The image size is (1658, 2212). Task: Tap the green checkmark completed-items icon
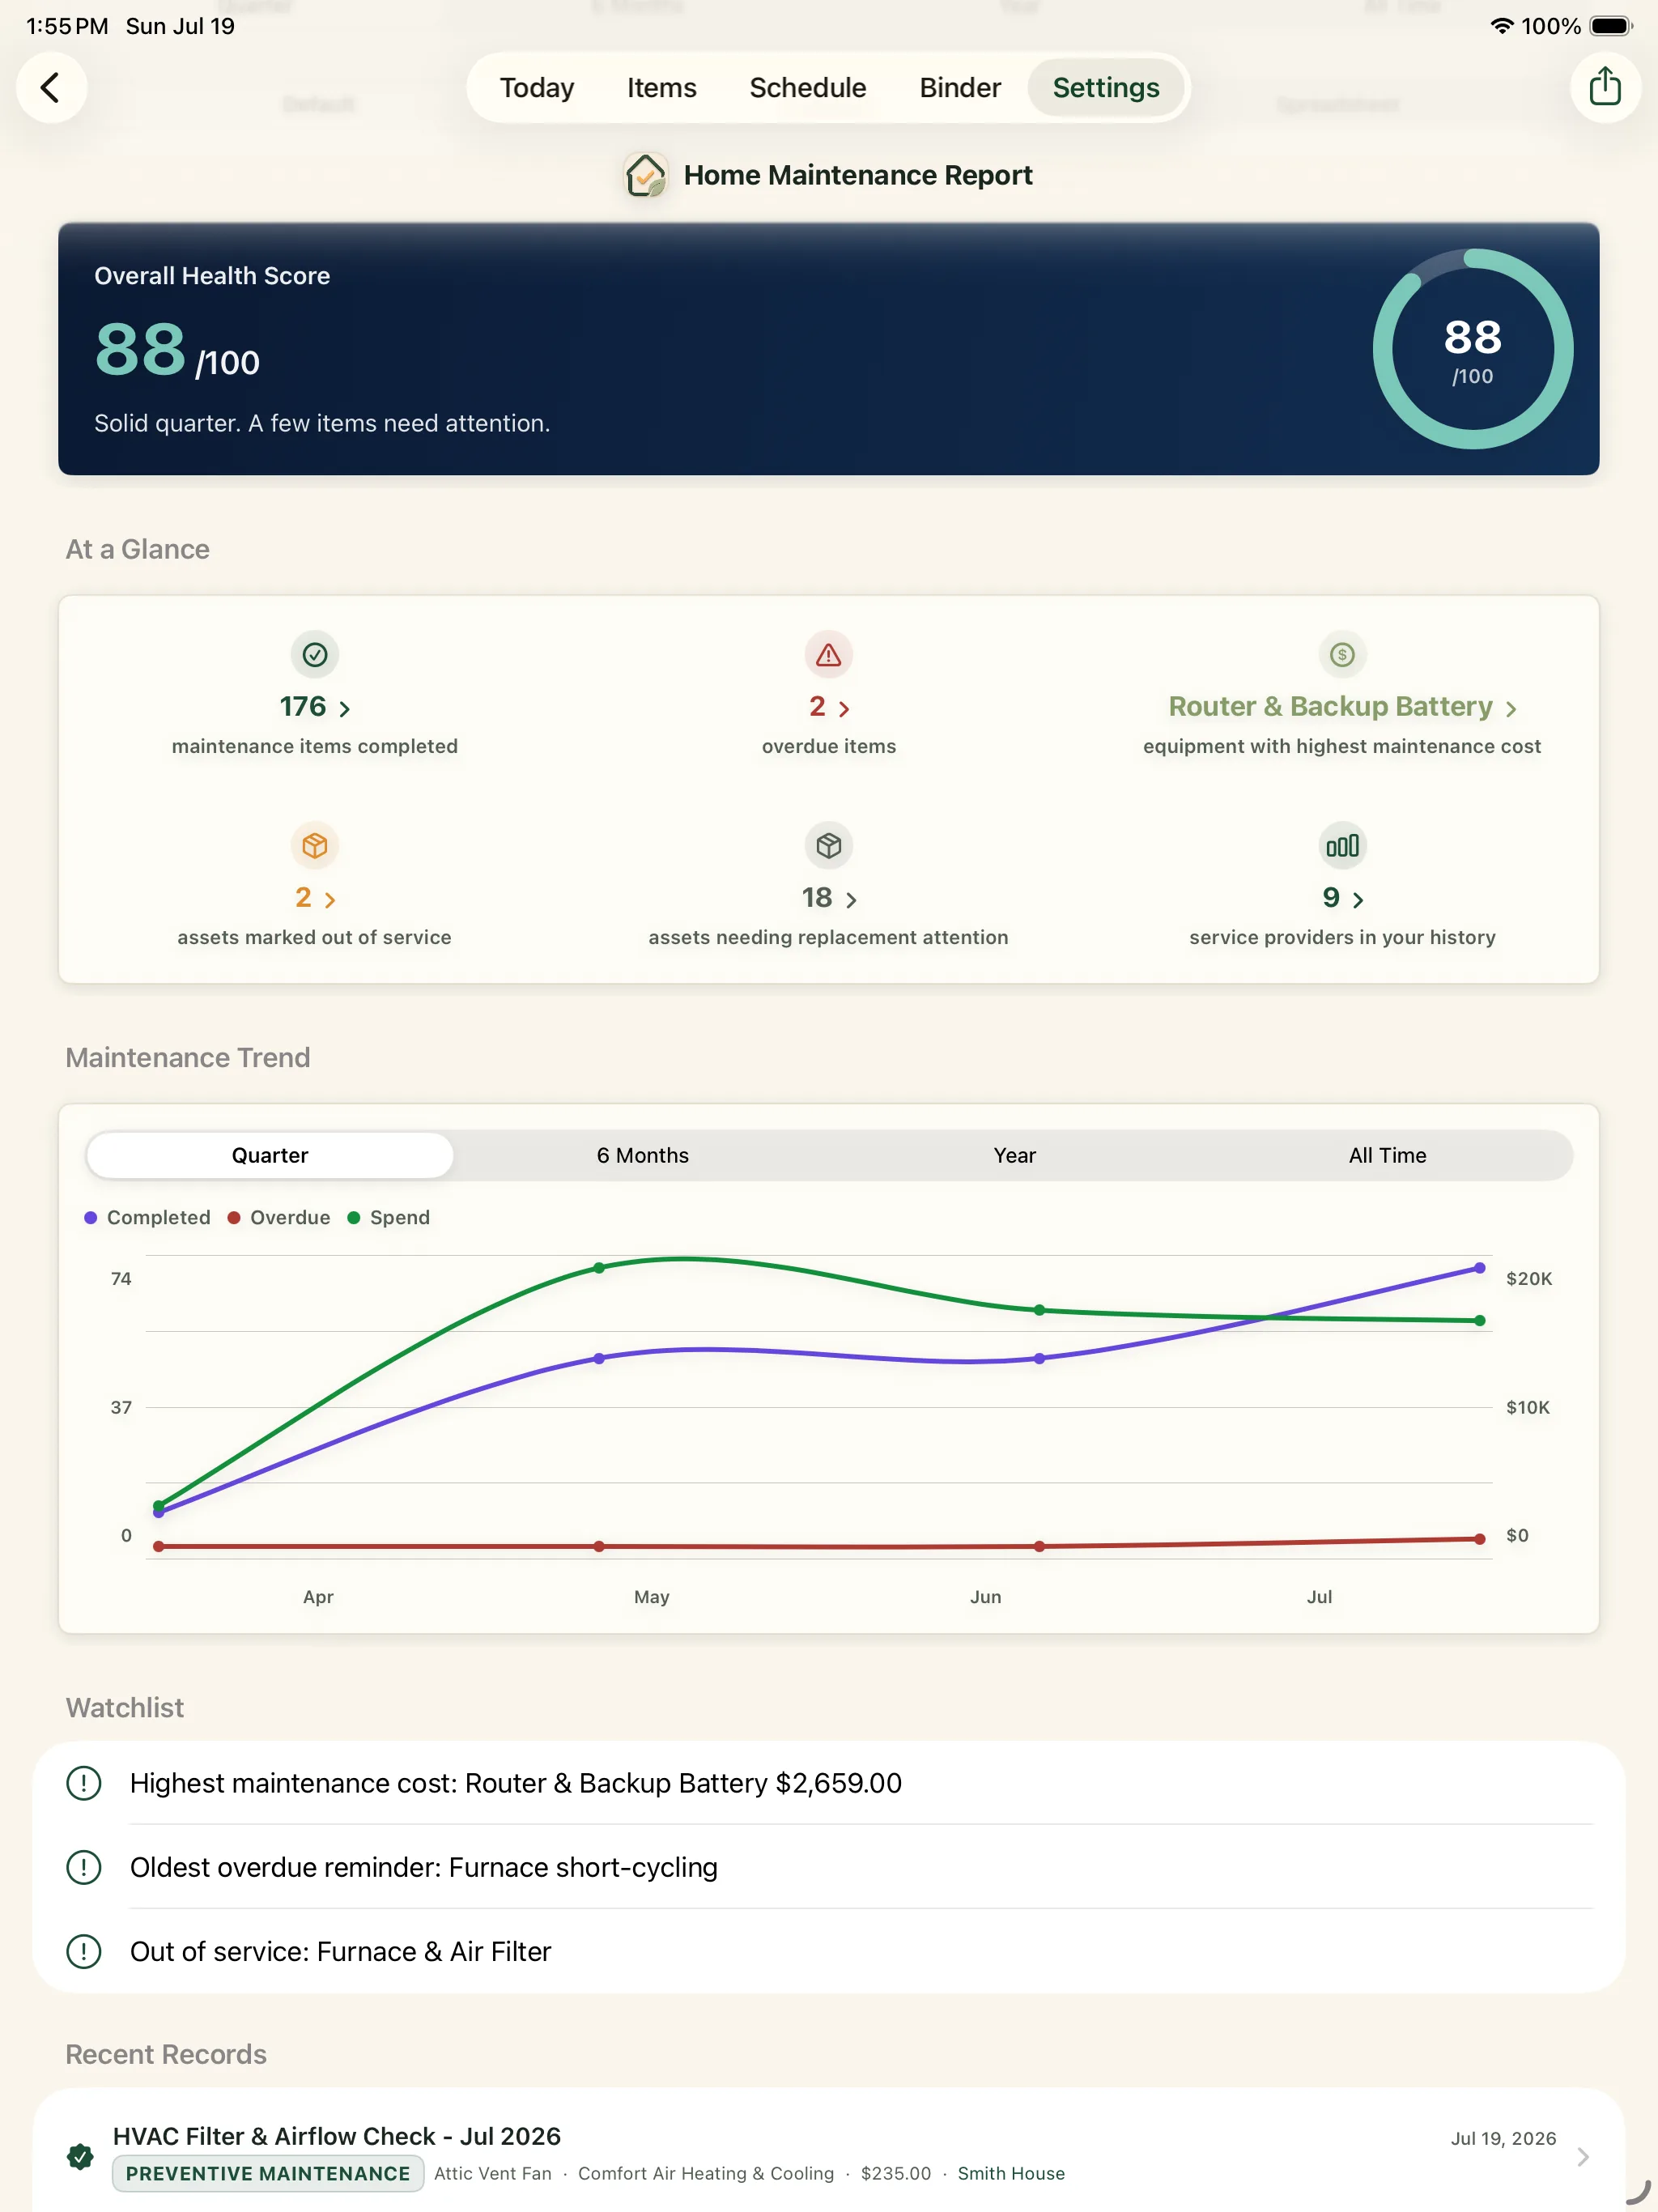point(315,655)
